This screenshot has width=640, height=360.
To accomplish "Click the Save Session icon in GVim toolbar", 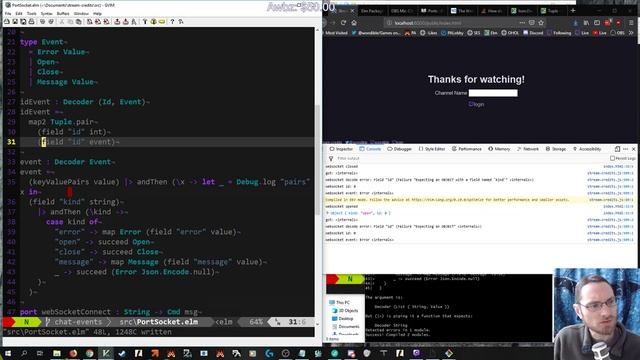I will [125, 22].
